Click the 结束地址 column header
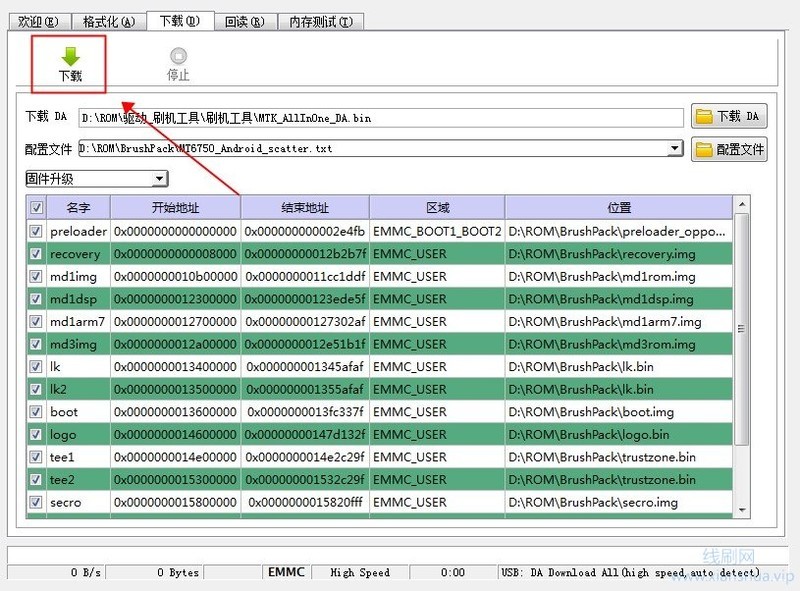800x591 pixels. (x=305, y=208)
